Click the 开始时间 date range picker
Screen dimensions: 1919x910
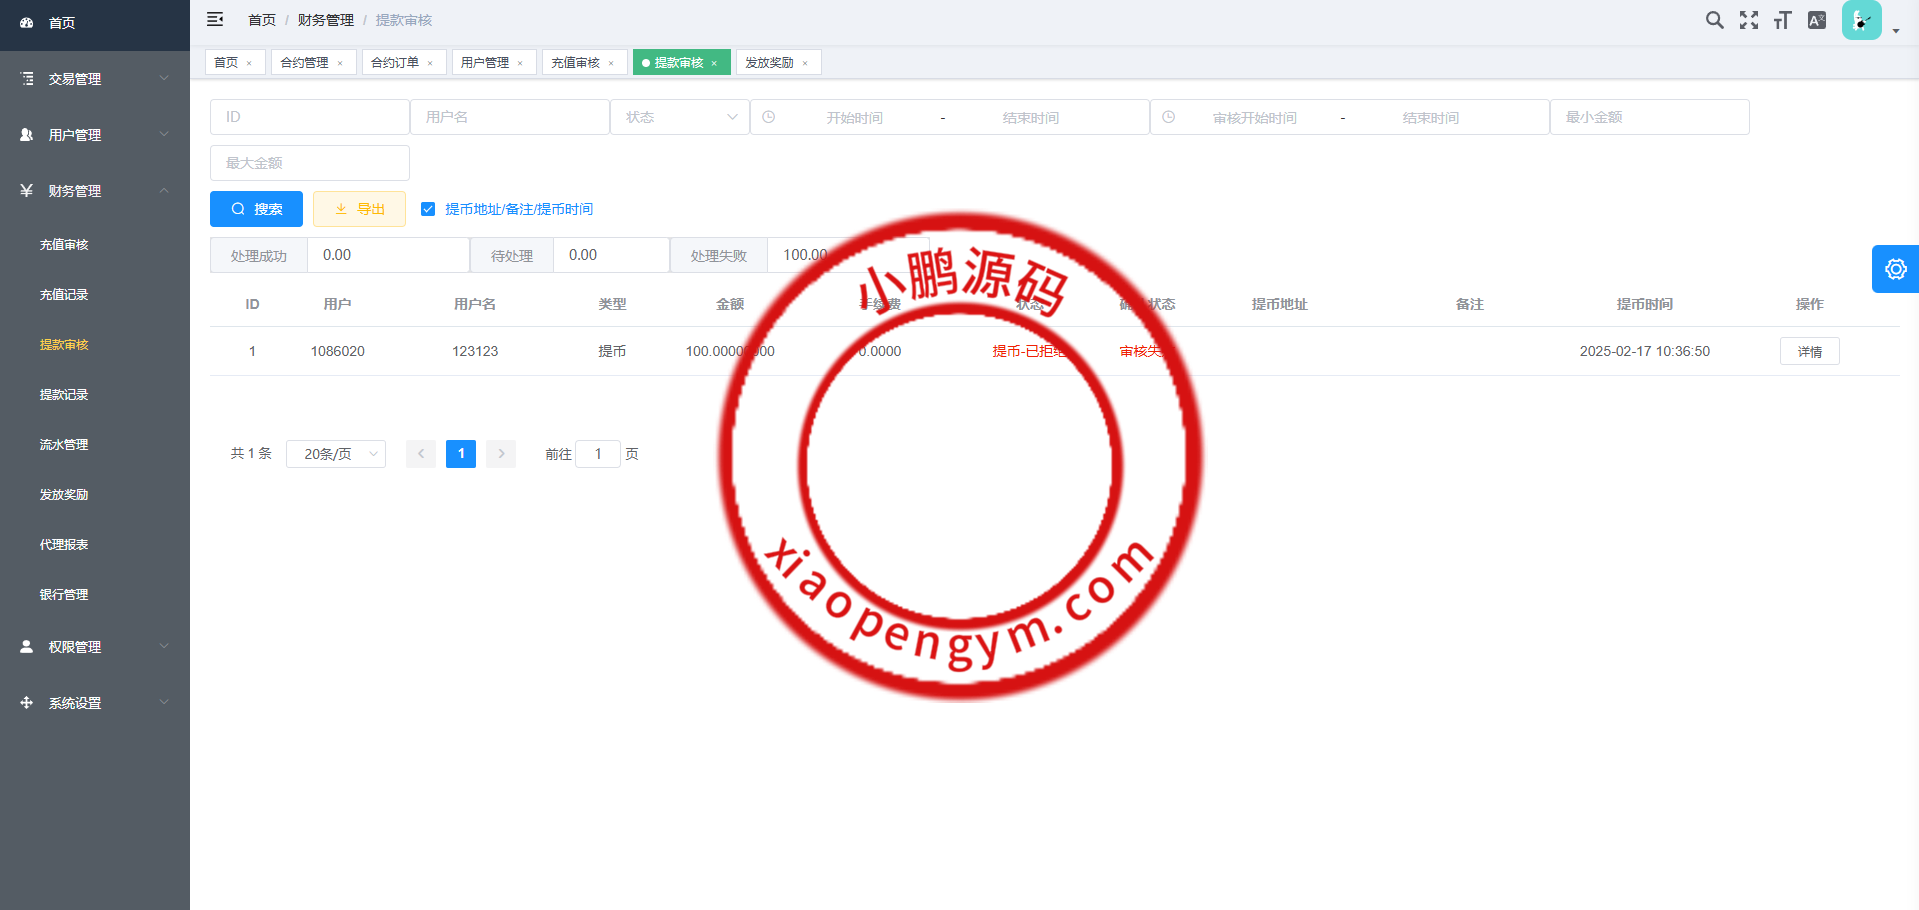tap(854, 118)
